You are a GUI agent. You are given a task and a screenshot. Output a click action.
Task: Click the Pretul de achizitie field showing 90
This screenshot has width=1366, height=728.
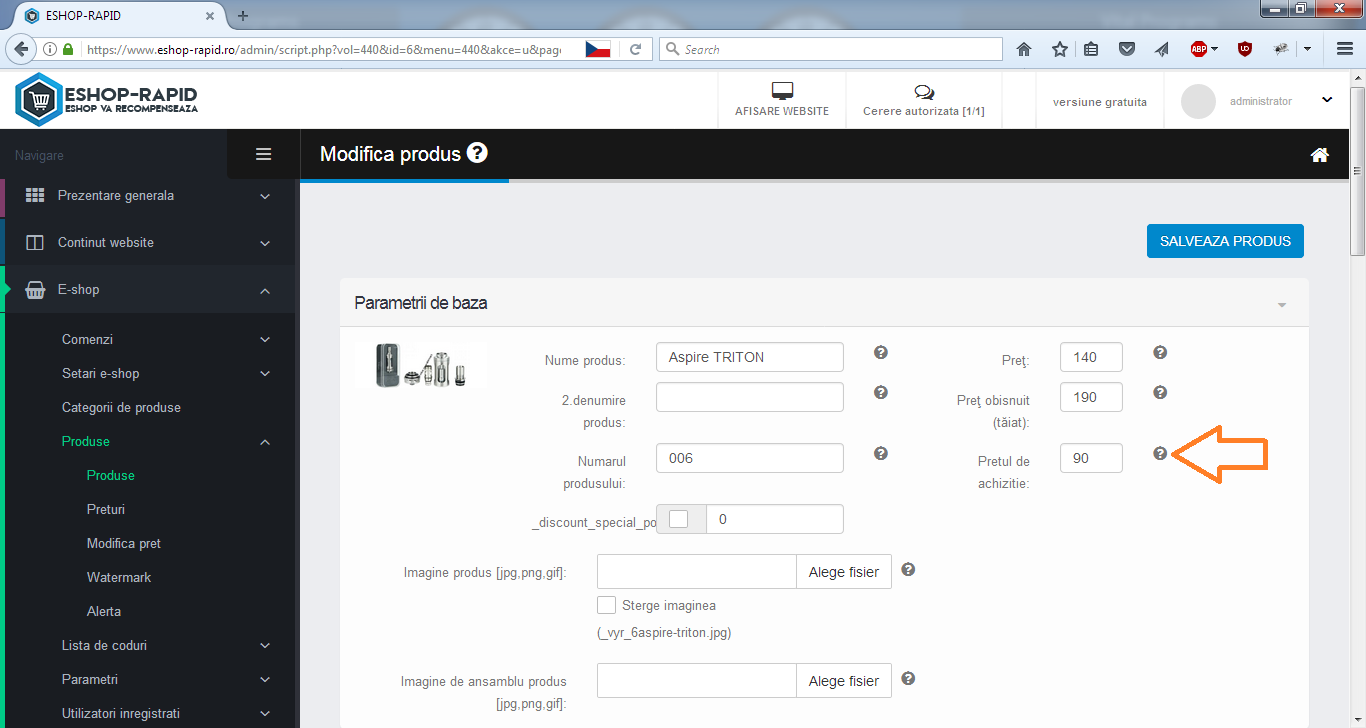click(x=1091, y=458)
